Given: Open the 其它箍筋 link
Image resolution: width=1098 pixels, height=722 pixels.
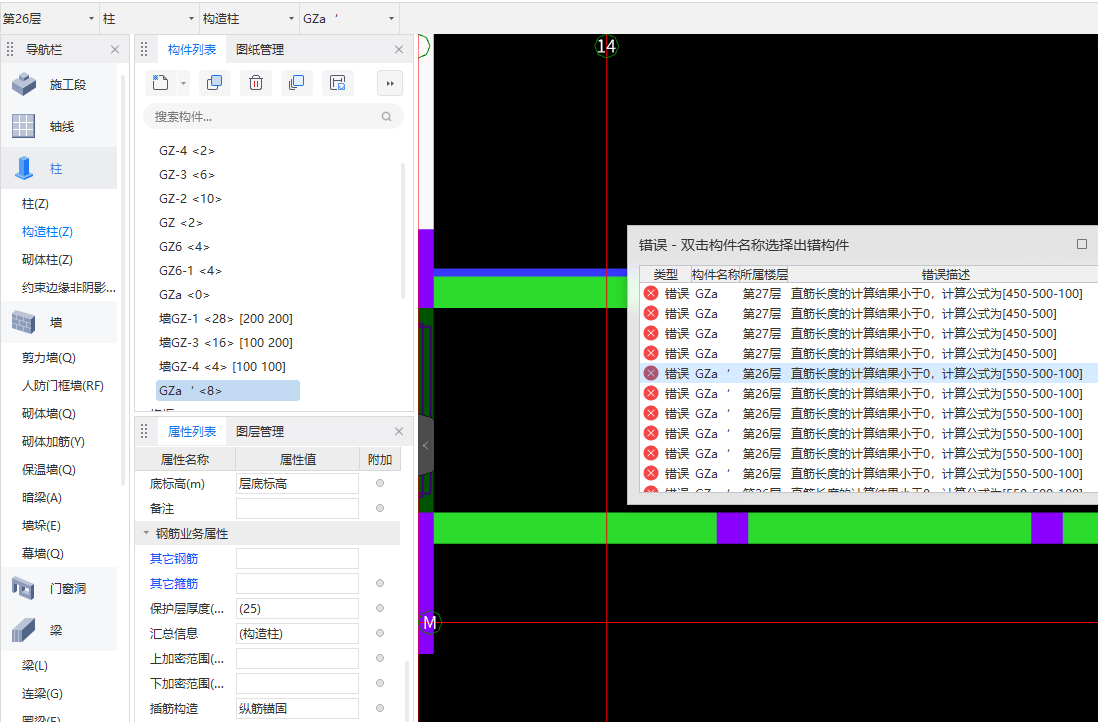Looking at the screenshot, I should 174,583.
